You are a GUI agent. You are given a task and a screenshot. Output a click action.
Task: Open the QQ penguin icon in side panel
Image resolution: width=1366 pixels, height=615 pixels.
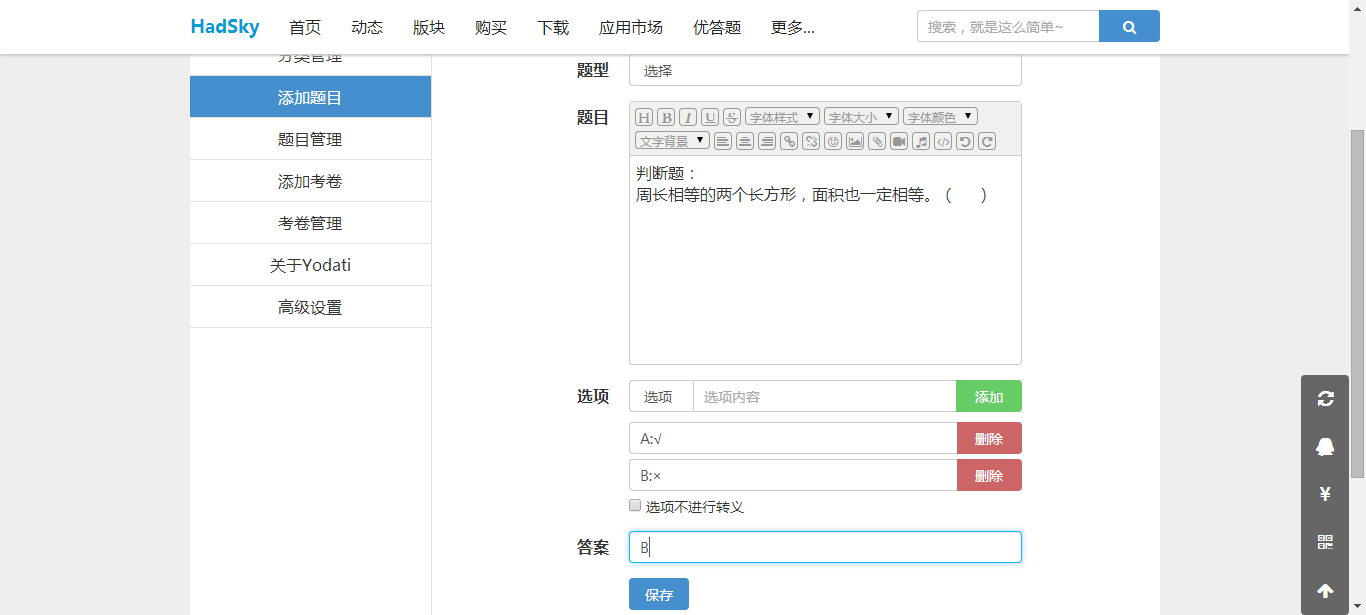tap(1325, 447)
